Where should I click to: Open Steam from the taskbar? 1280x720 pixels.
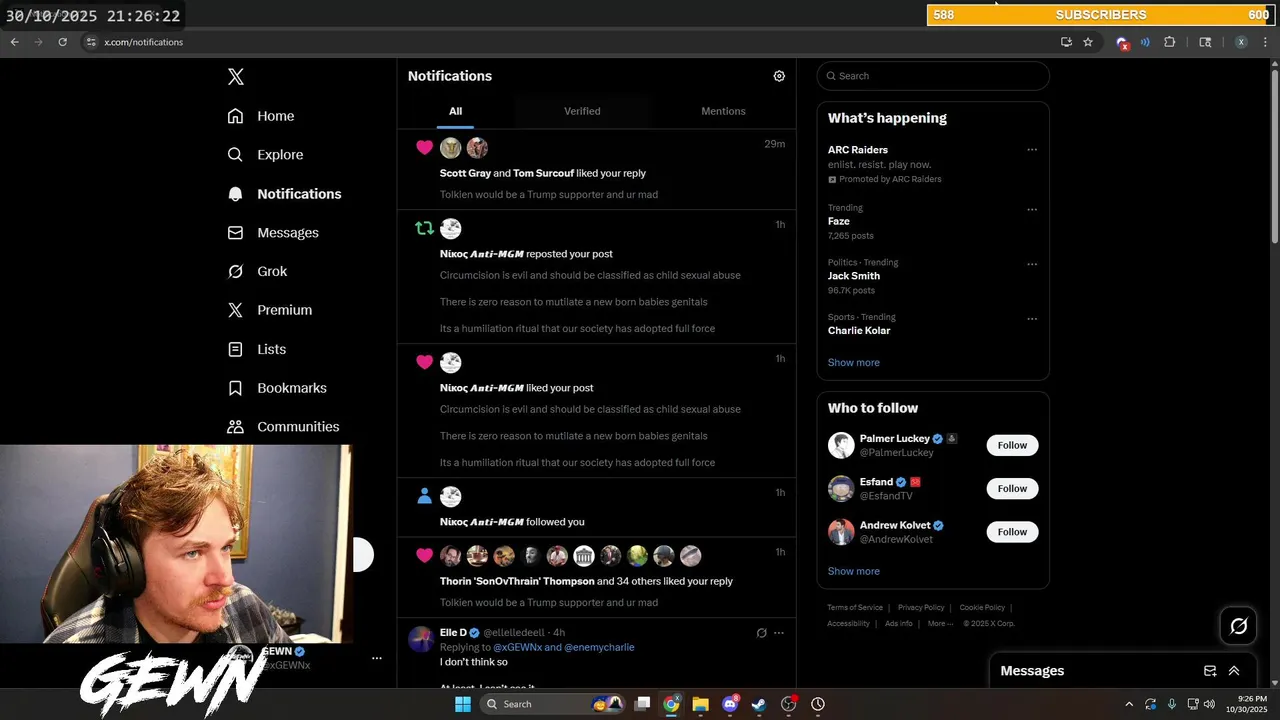coord(759,704)
